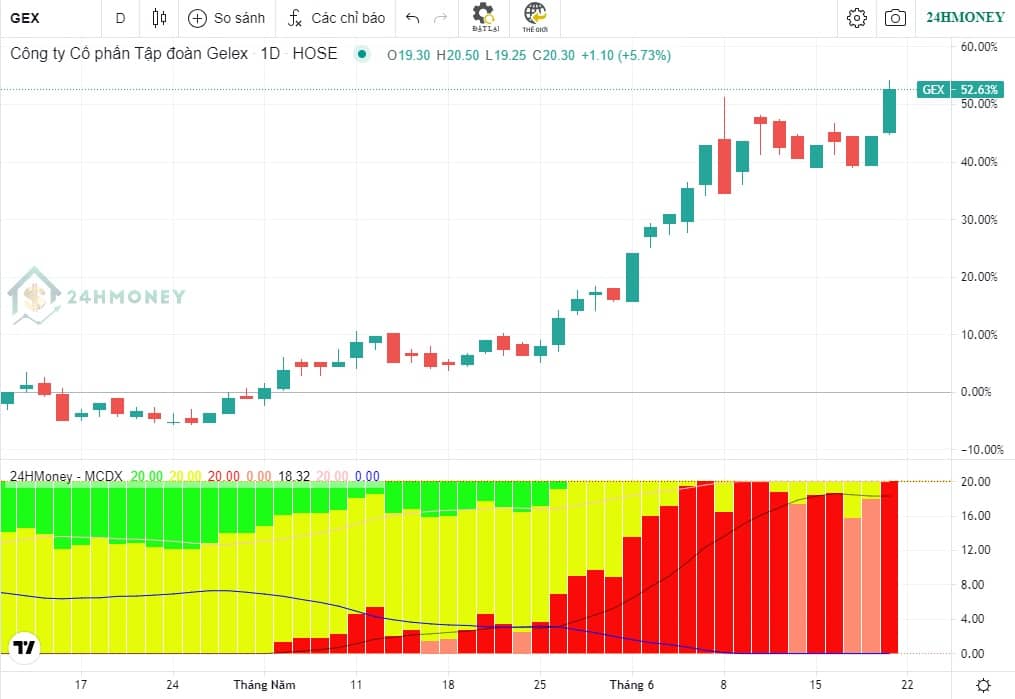
Task: Undo the last chart action
Action: (412, 18)
